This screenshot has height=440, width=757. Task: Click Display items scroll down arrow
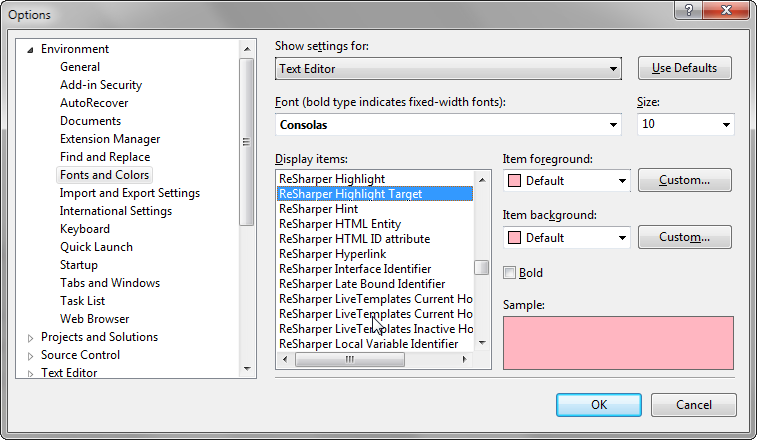coord(482,343)
